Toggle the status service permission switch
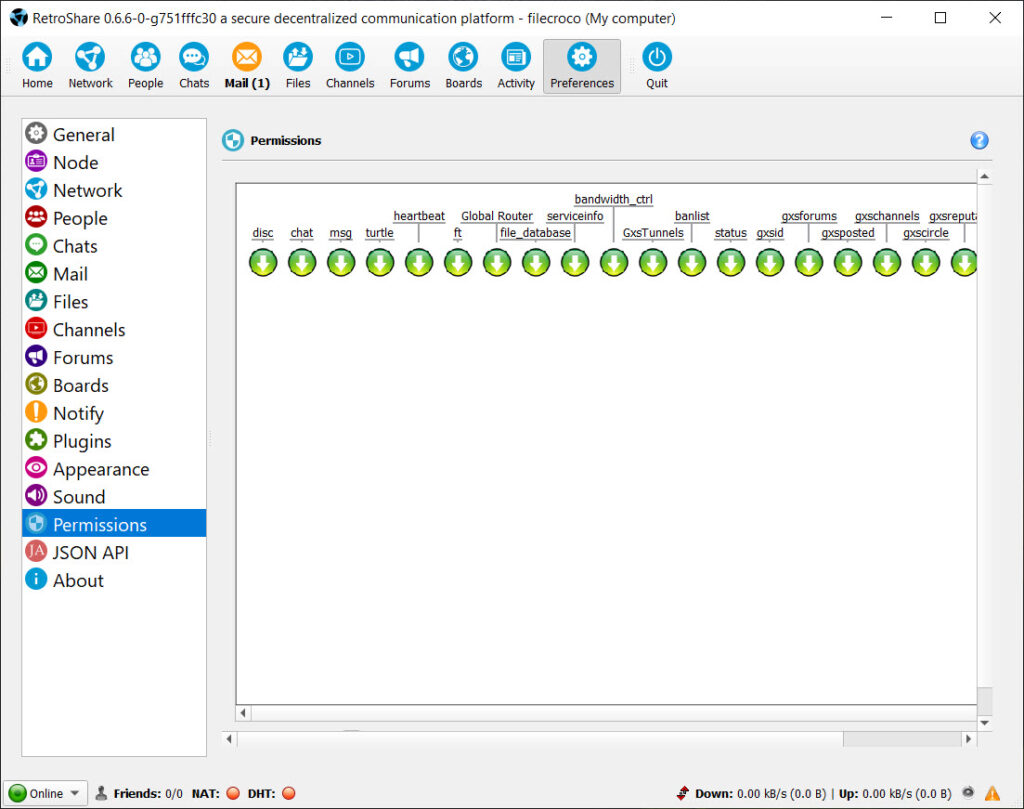This screenshot has width=1024, height=809. (x=731, y=262)
